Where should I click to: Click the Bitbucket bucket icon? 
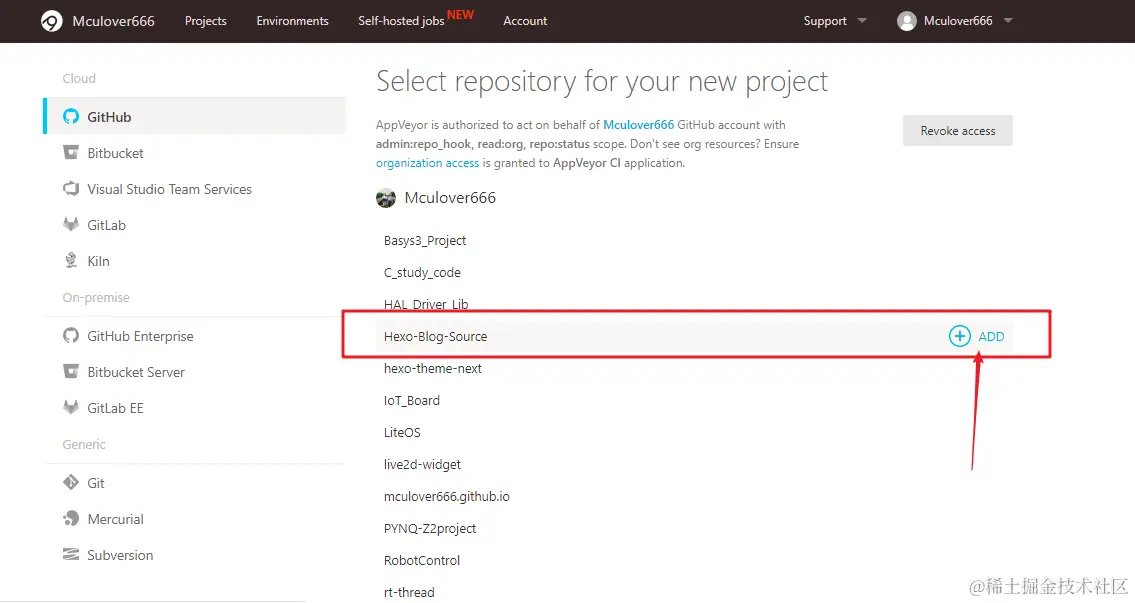(71, 153)
